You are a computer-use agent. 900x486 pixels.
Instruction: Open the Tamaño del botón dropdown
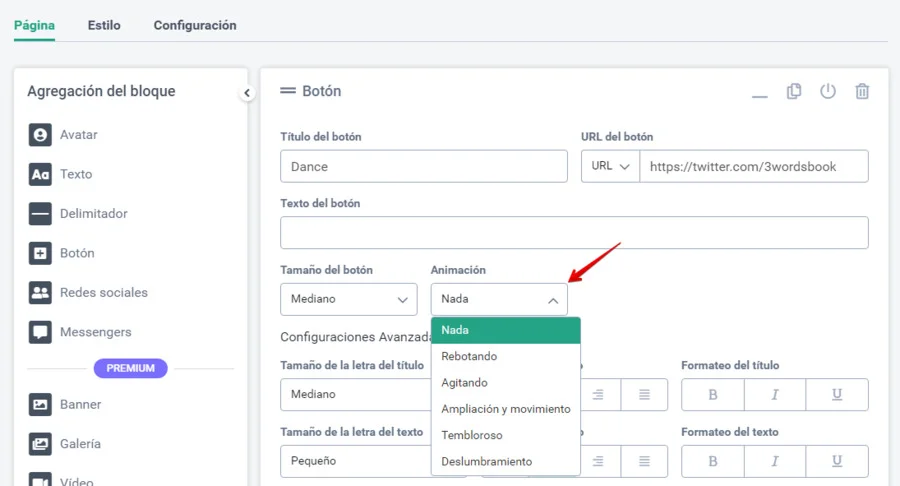pyautogui.click(x=349, y=299)
